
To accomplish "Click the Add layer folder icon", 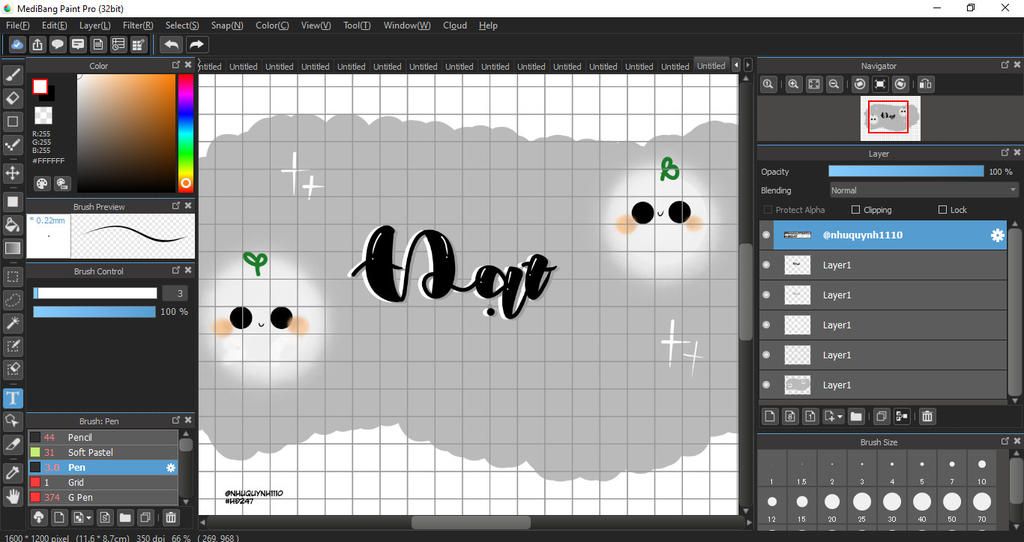I will click(856, 417).
